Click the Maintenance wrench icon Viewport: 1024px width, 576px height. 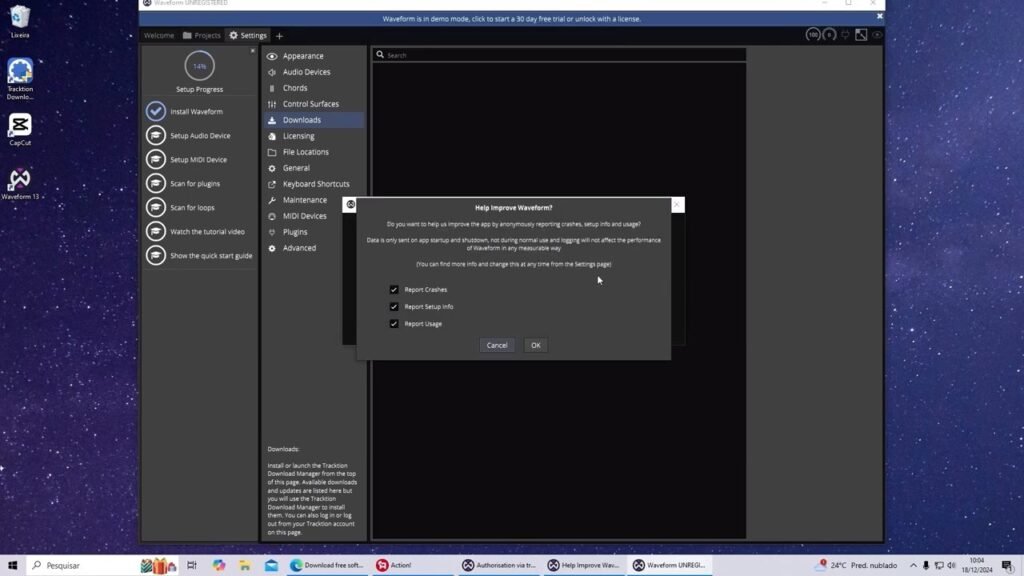272,200
